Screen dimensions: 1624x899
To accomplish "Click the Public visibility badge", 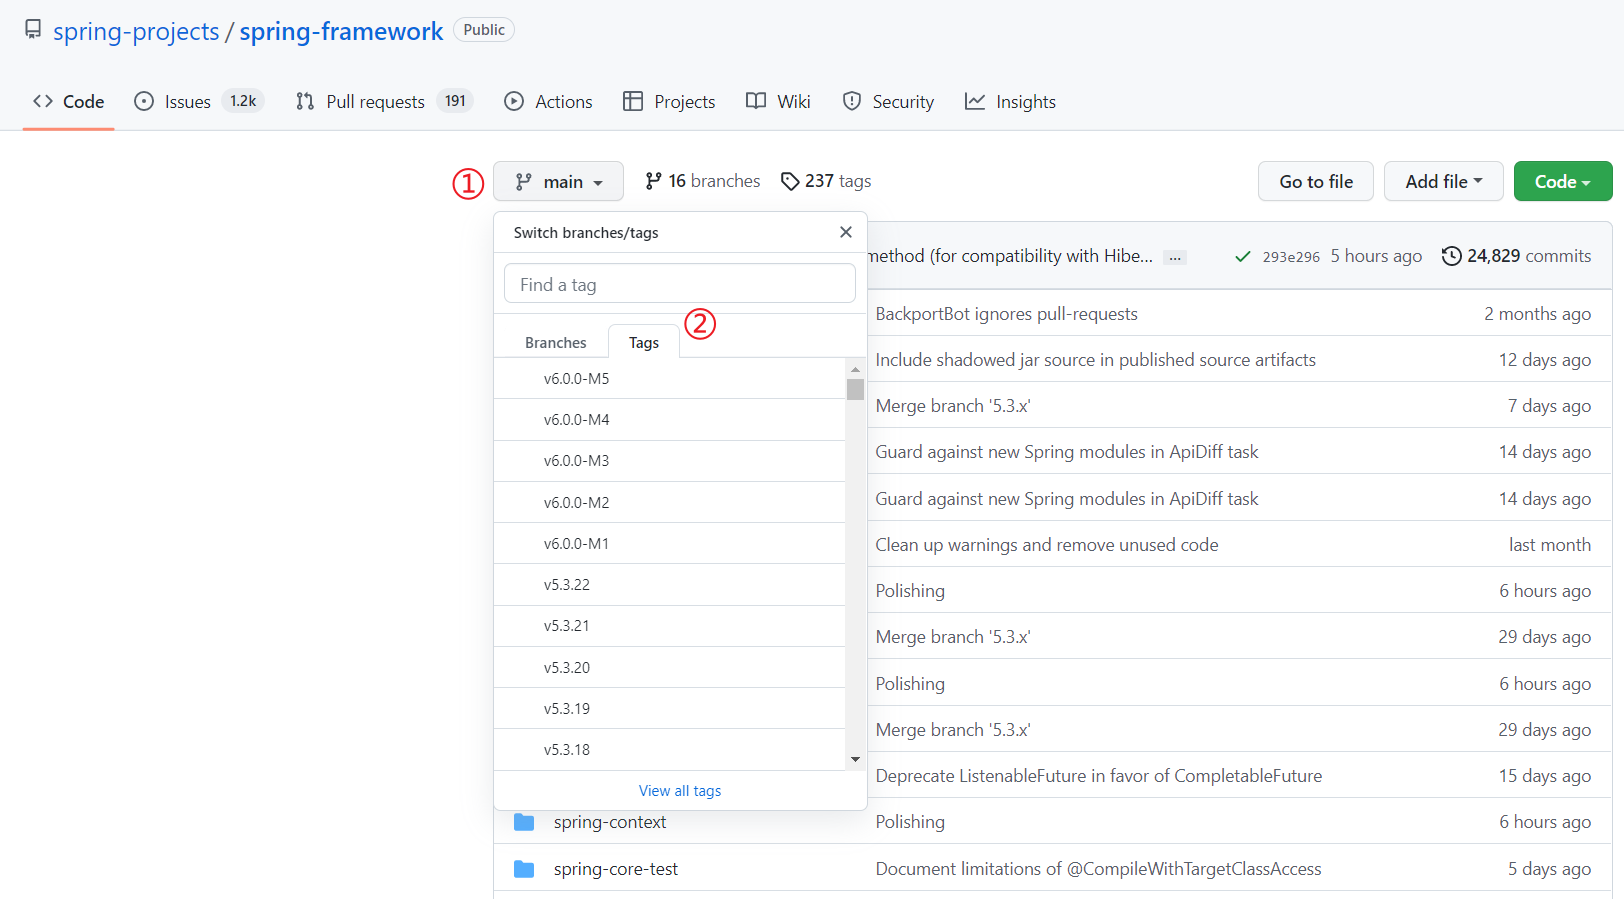I will 484,30.
